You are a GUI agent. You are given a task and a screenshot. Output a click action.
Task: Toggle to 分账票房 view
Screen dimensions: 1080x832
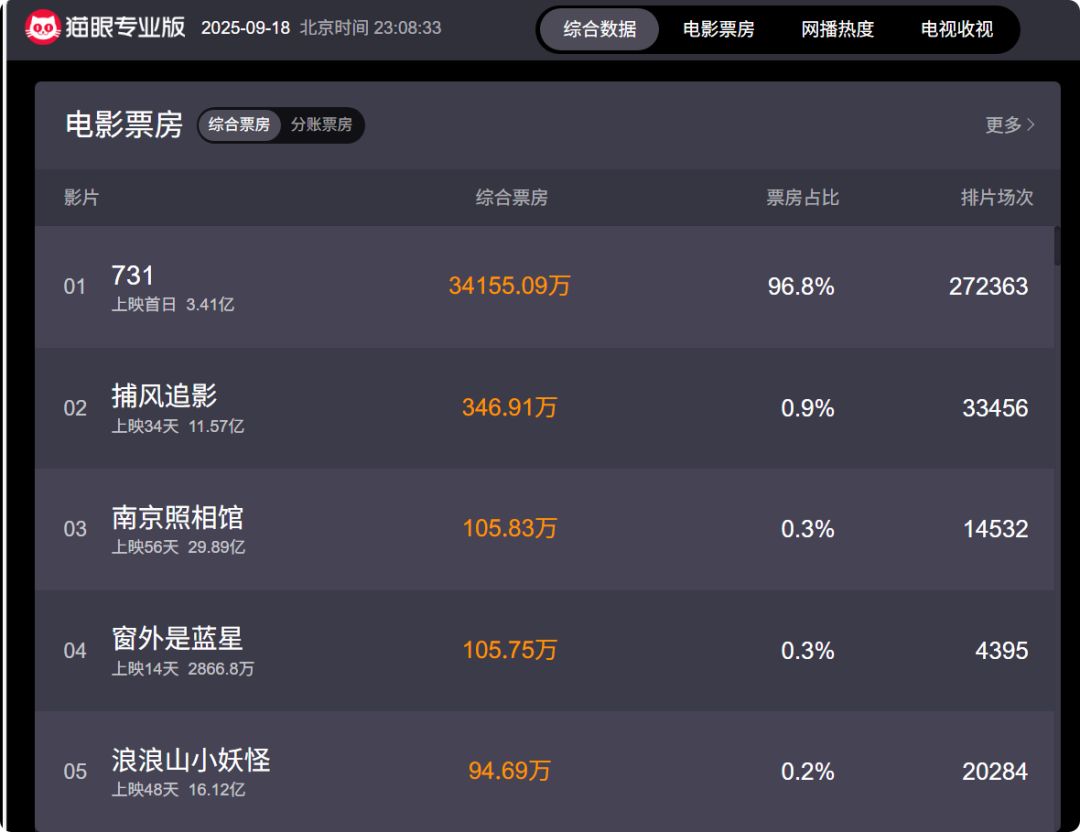321,125
